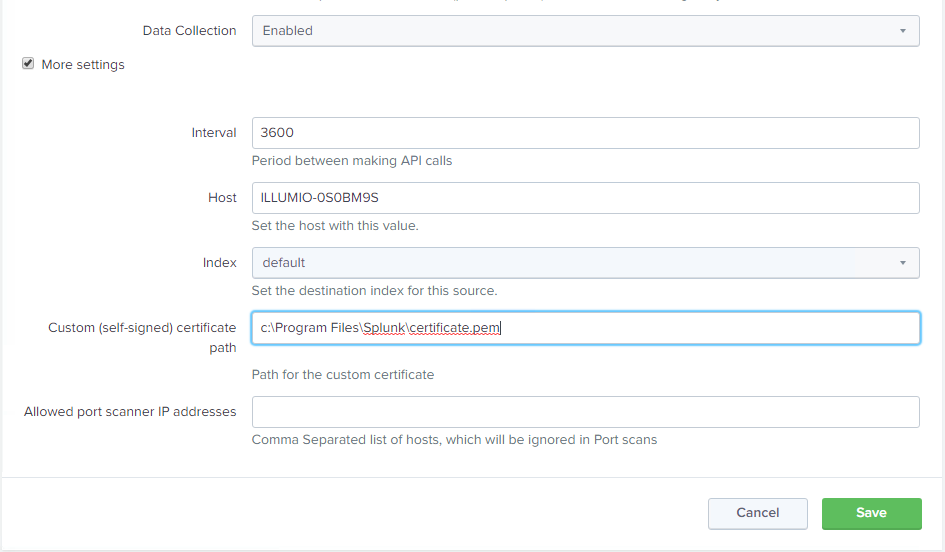
Task: Click the 'More settings' label text
Action: (x=83, y=64)
